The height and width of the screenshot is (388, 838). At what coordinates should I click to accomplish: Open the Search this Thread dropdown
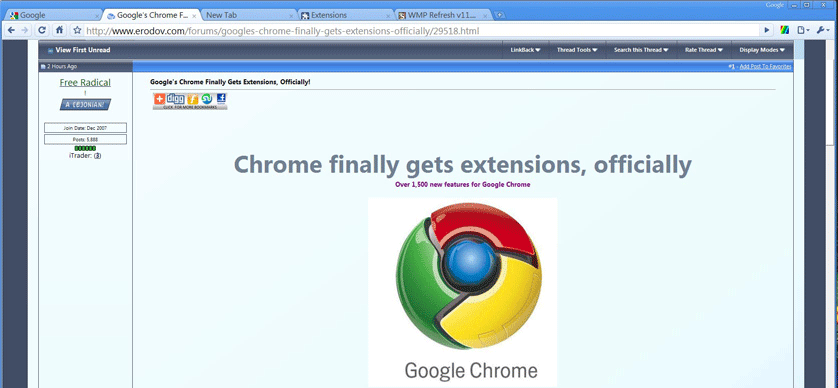tap(641, 50)
